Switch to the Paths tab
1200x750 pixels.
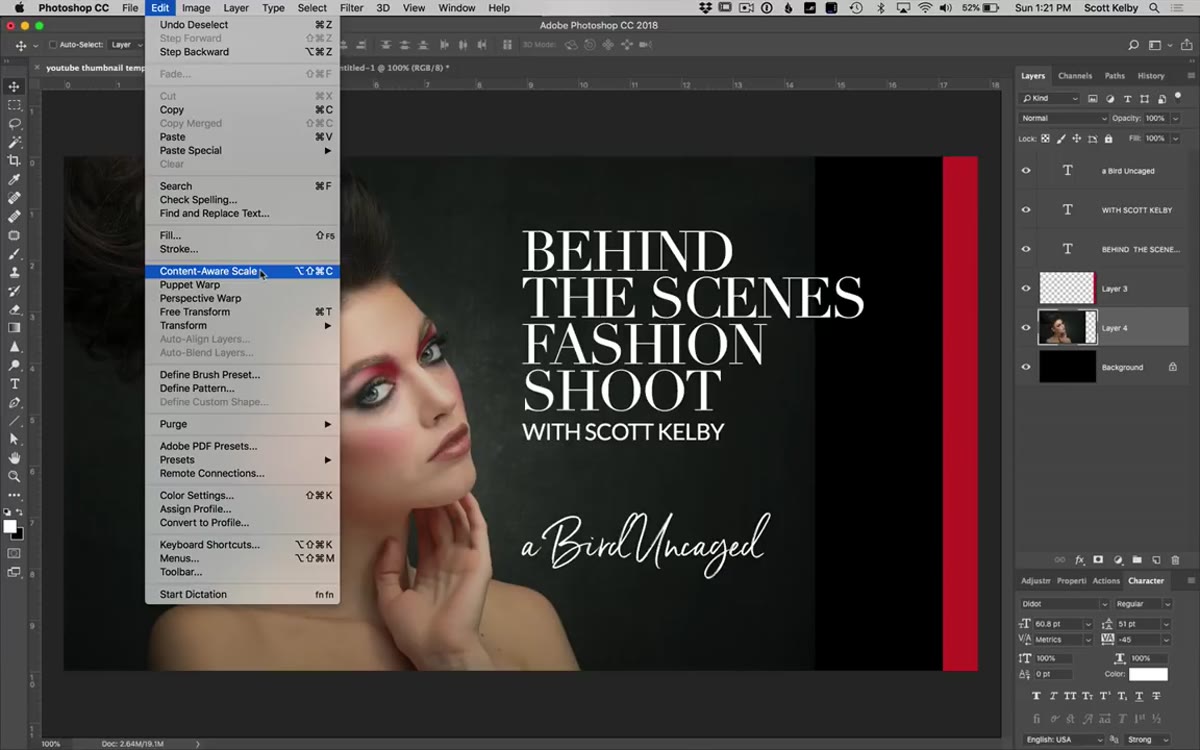click(x=1115, y=76)
